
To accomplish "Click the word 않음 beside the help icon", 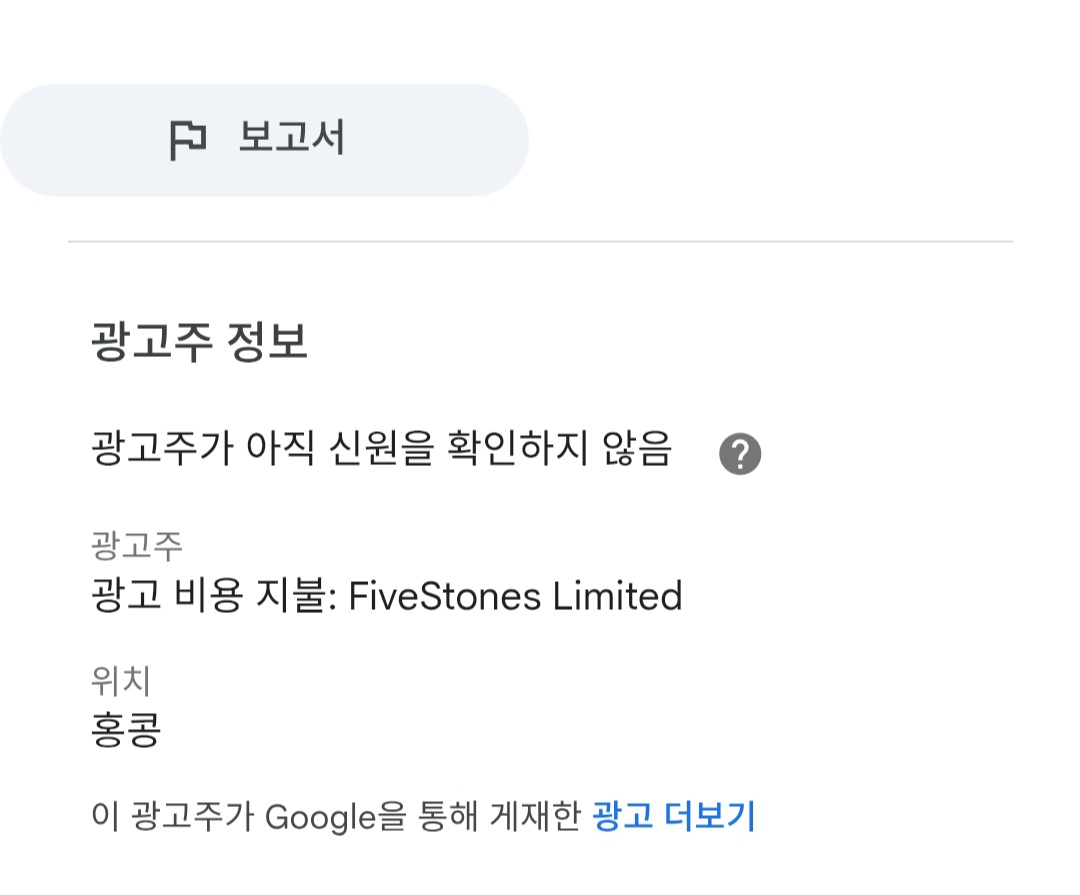I will click(638, 451).
